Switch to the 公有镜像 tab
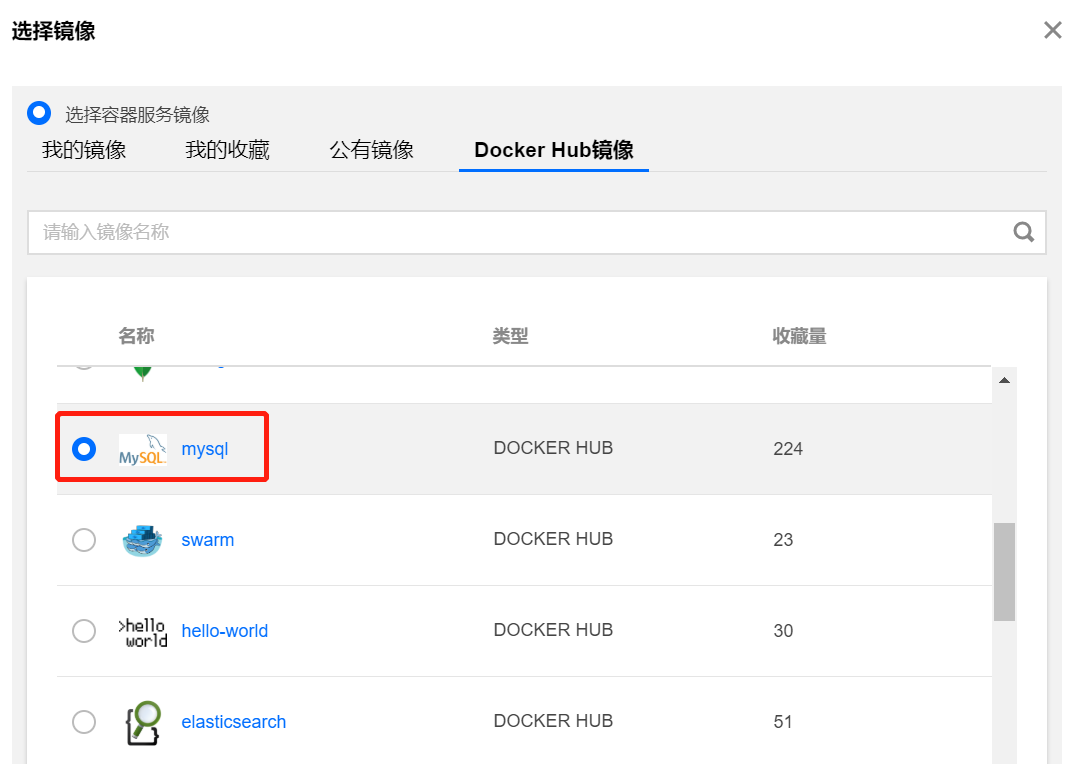This screenshot has height=764, width=1073. [372, 150]
